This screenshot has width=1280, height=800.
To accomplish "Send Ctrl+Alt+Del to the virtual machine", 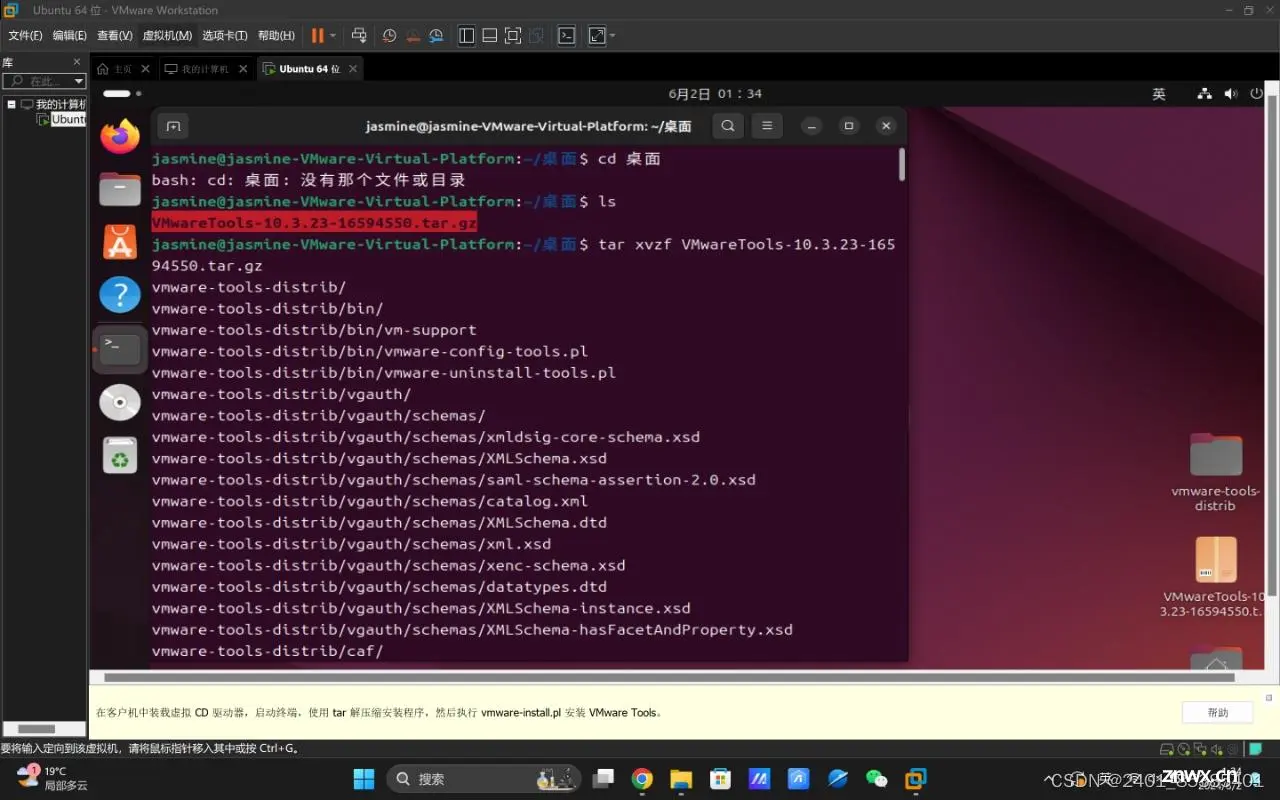I will tap(359, 35).
